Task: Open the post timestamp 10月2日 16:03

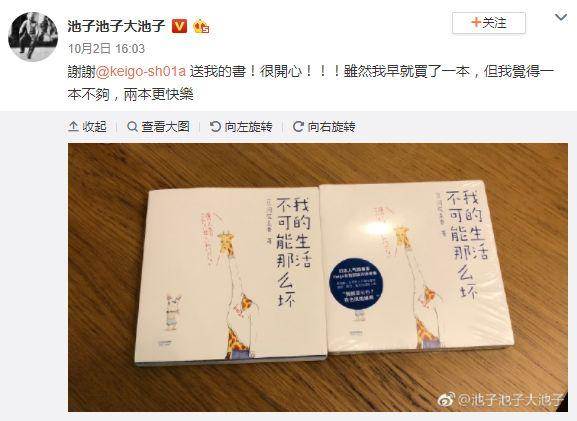Action: click(107, 49)
